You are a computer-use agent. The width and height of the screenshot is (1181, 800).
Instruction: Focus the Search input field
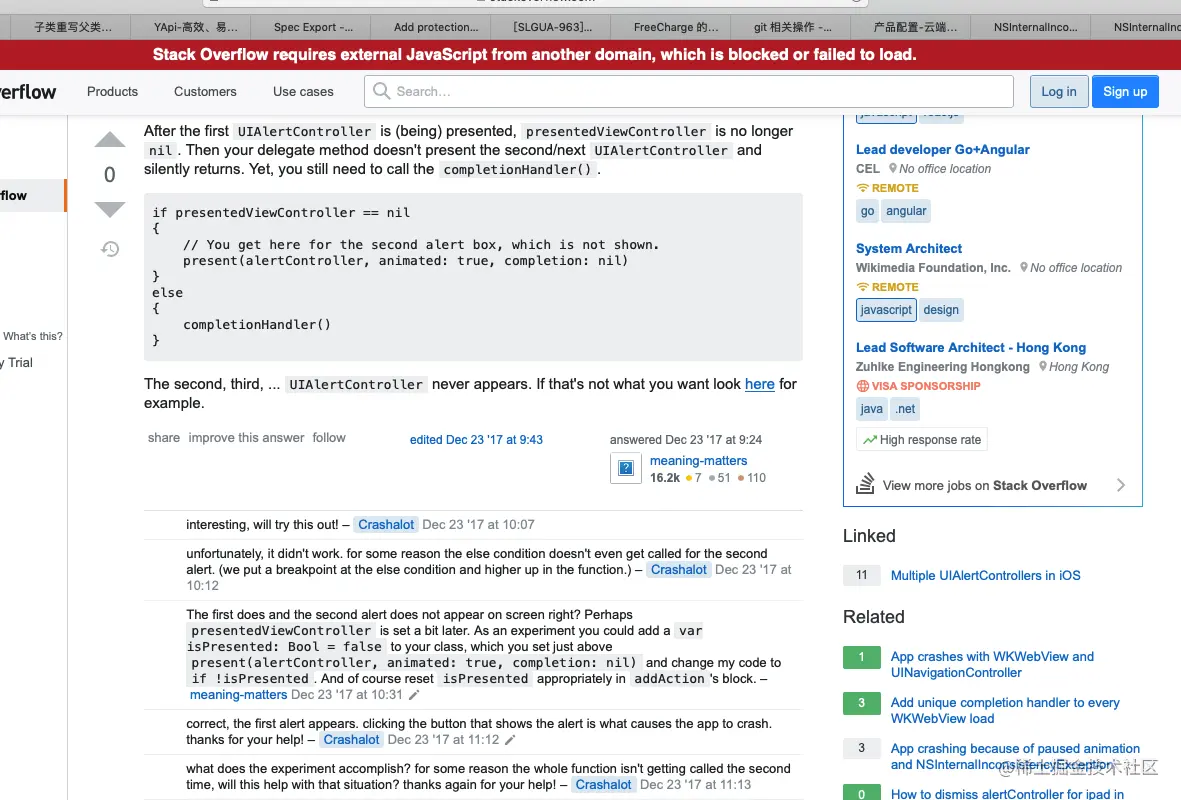point(688,91)
